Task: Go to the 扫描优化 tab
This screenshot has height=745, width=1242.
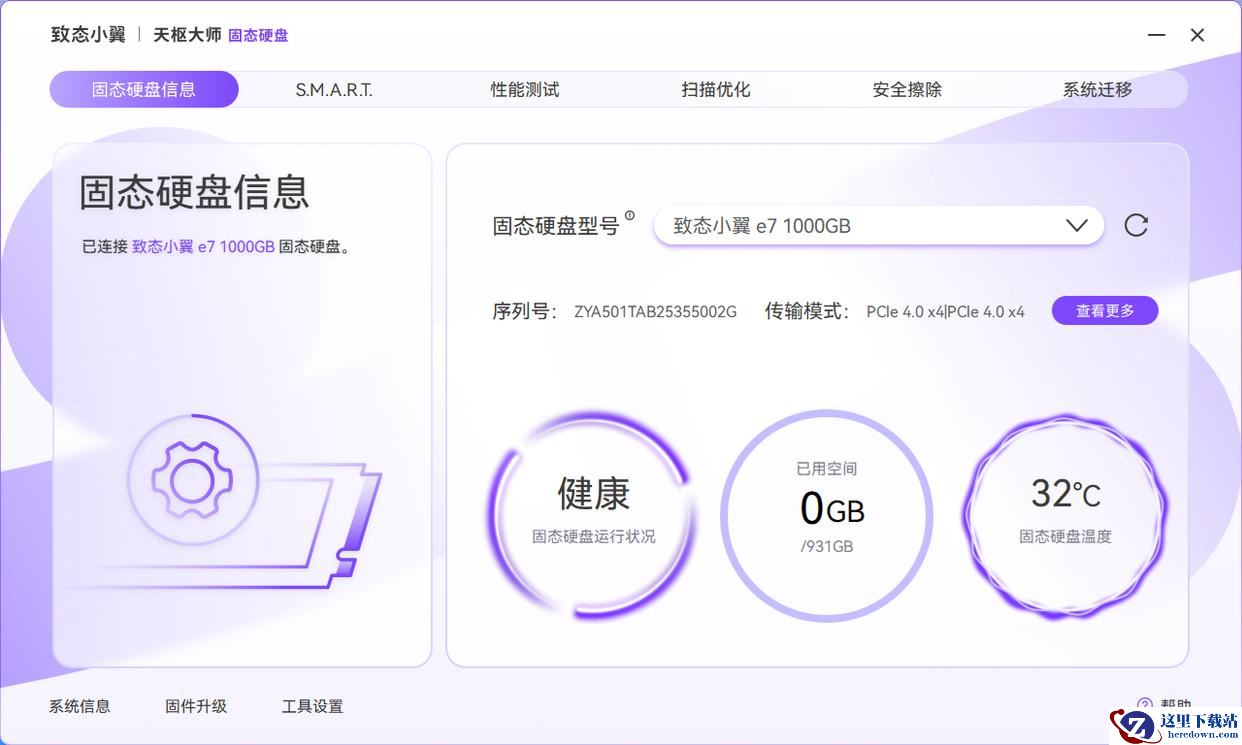Action: 716,90
